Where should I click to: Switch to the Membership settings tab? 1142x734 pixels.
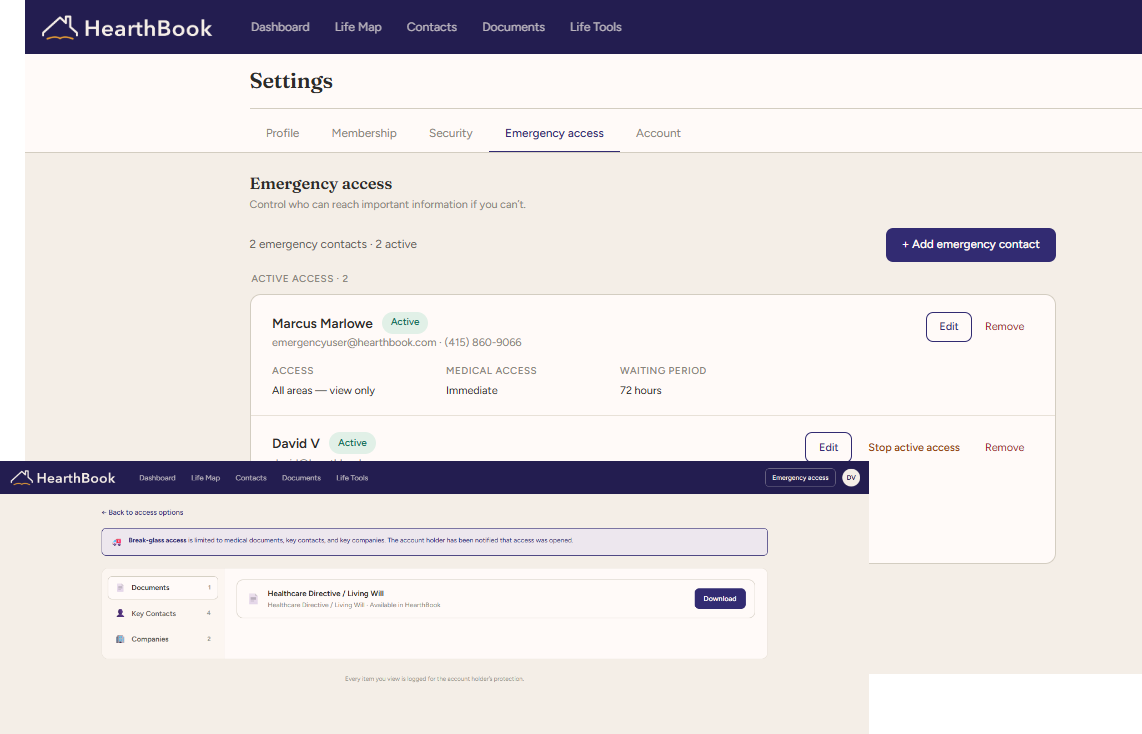364,133
